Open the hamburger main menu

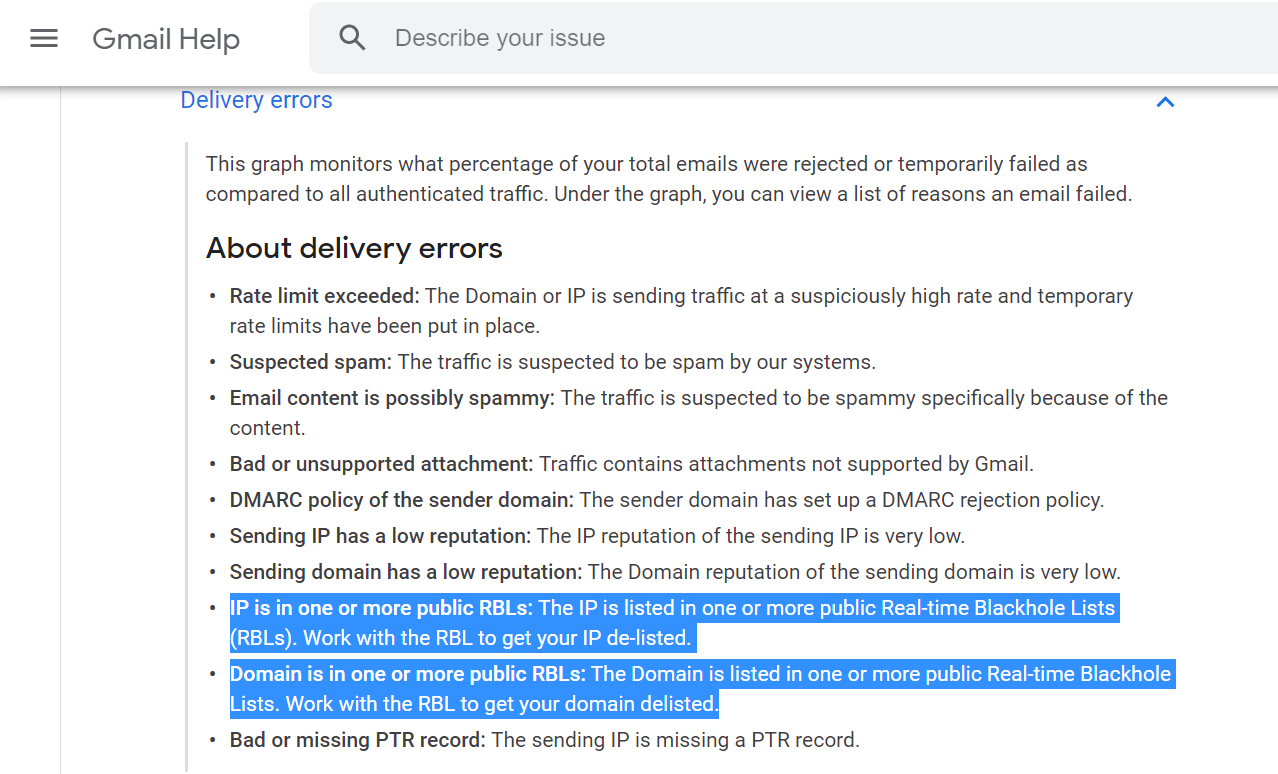[x=44, y=39]
